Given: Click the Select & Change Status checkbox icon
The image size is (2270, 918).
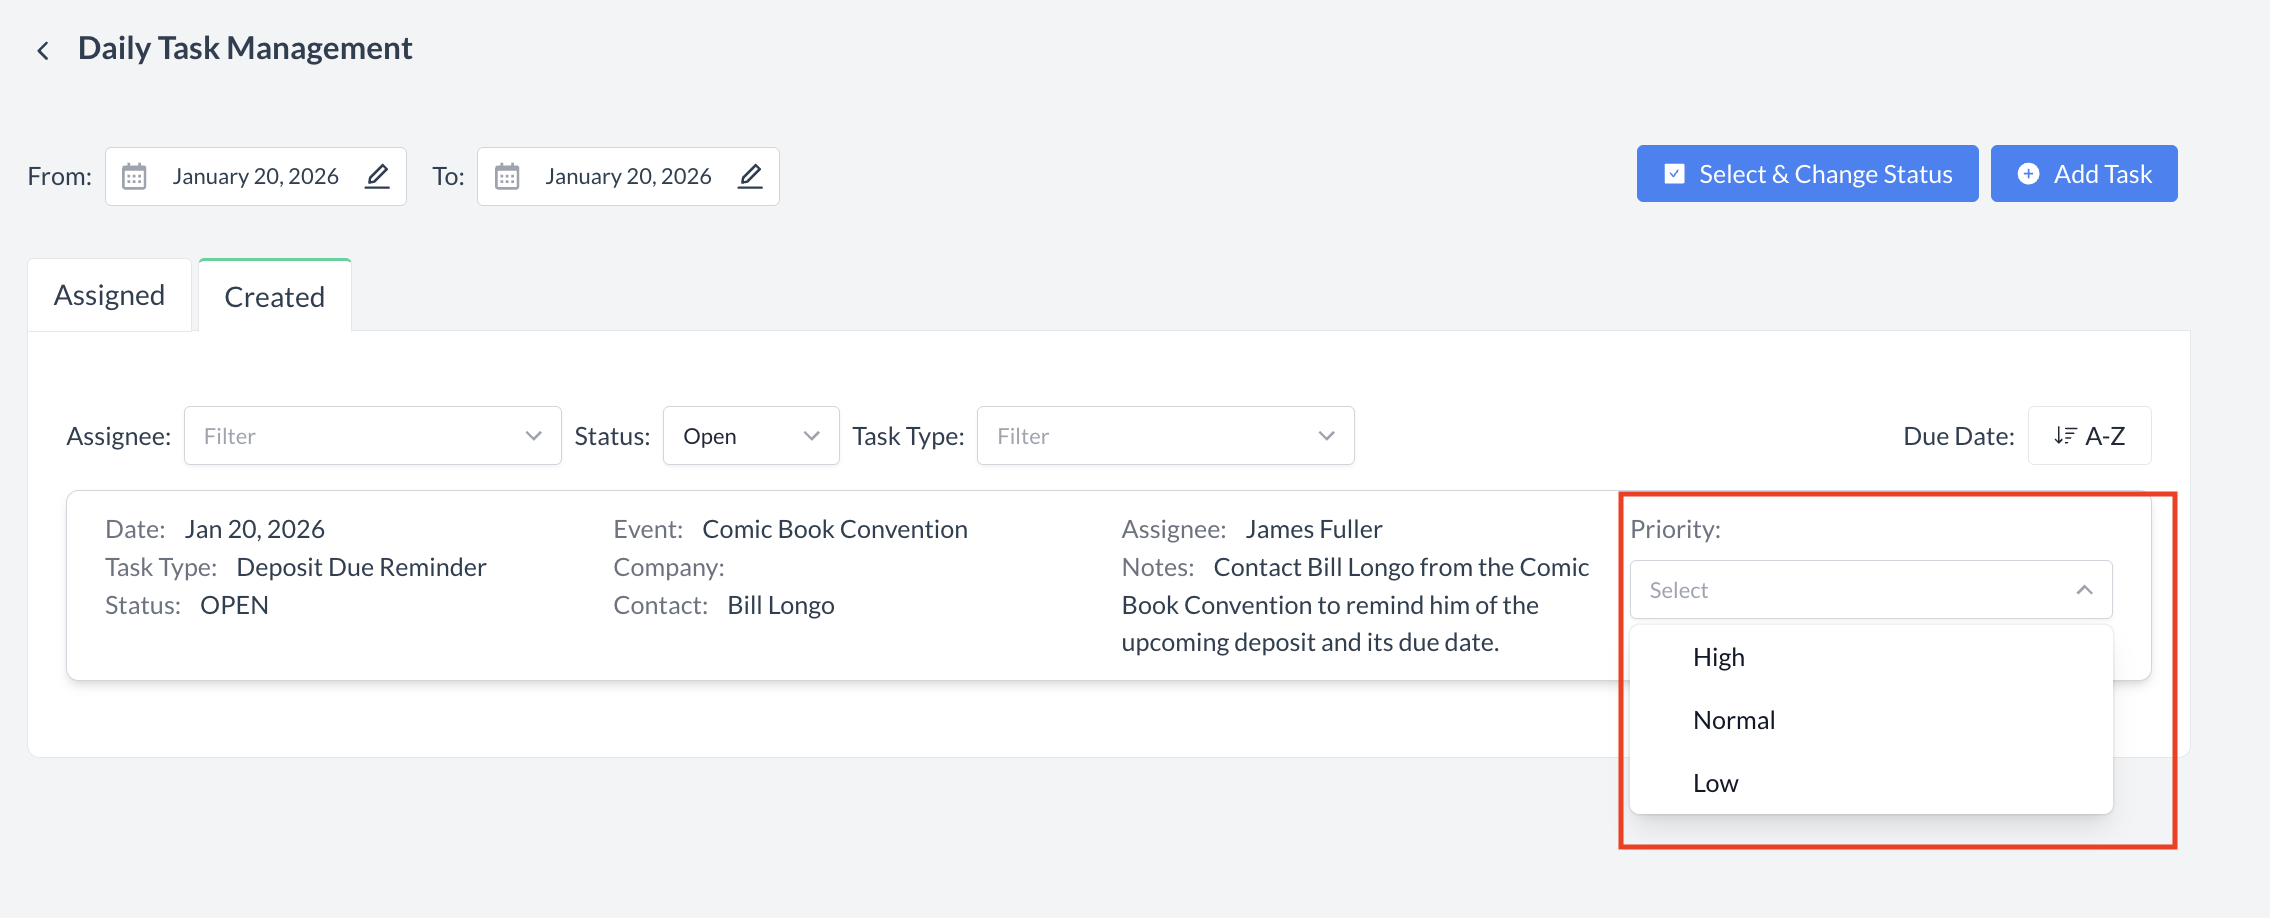Looking at the screenshot, I should pyautogui.click(x=1674, y=174).
